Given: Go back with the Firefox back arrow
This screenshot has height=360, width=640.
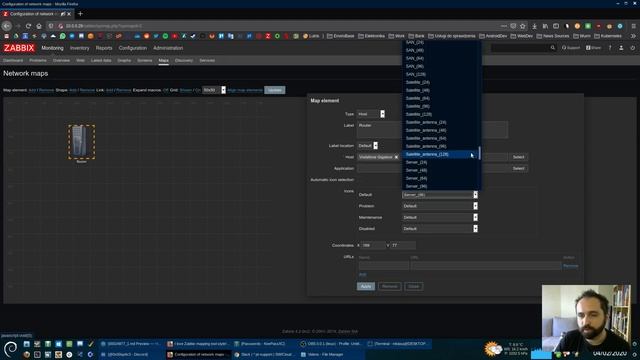Looking at the screenshot, I should pos(7,26).
